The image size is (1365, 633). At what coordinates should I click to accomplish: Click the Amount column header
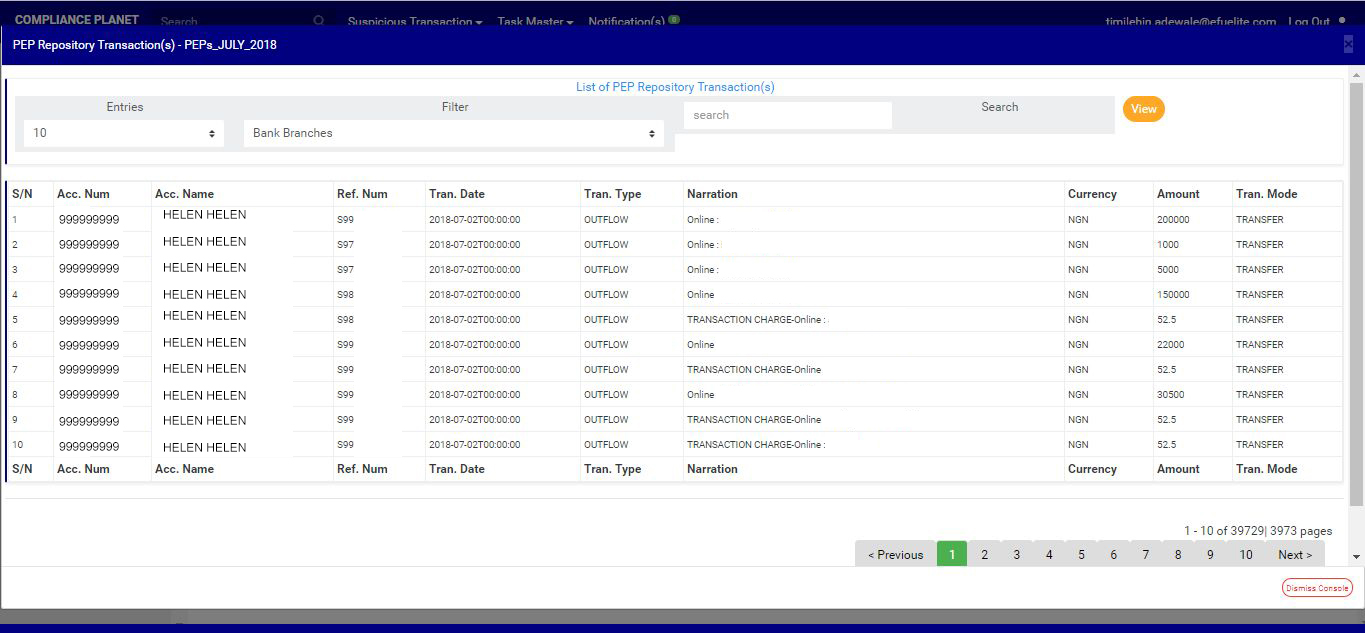[1178, 194]
